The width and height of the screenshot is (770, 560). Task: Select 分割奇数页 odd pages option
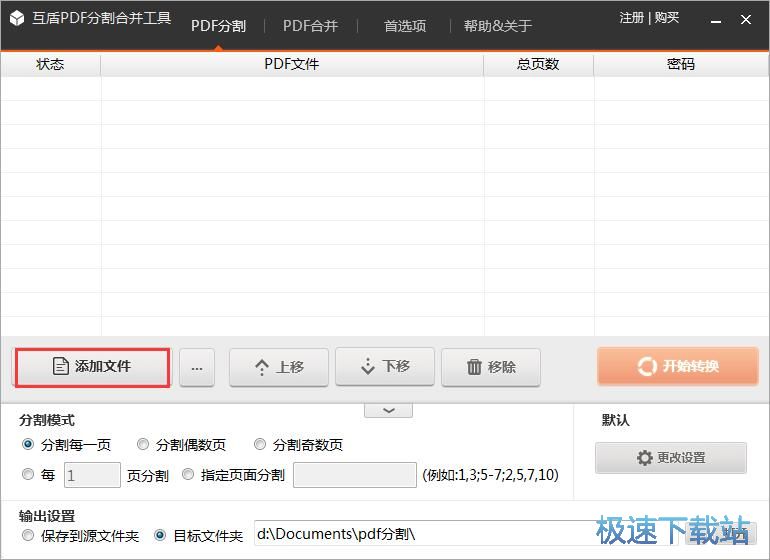[x=260, y=445]
